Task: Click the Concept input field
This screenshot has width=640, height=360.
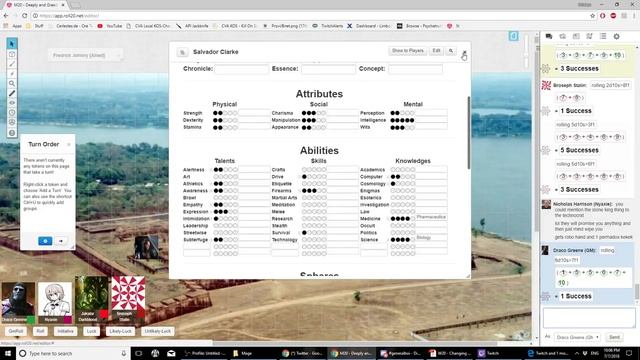Action: pyautogui.click(x=416, y=69)
